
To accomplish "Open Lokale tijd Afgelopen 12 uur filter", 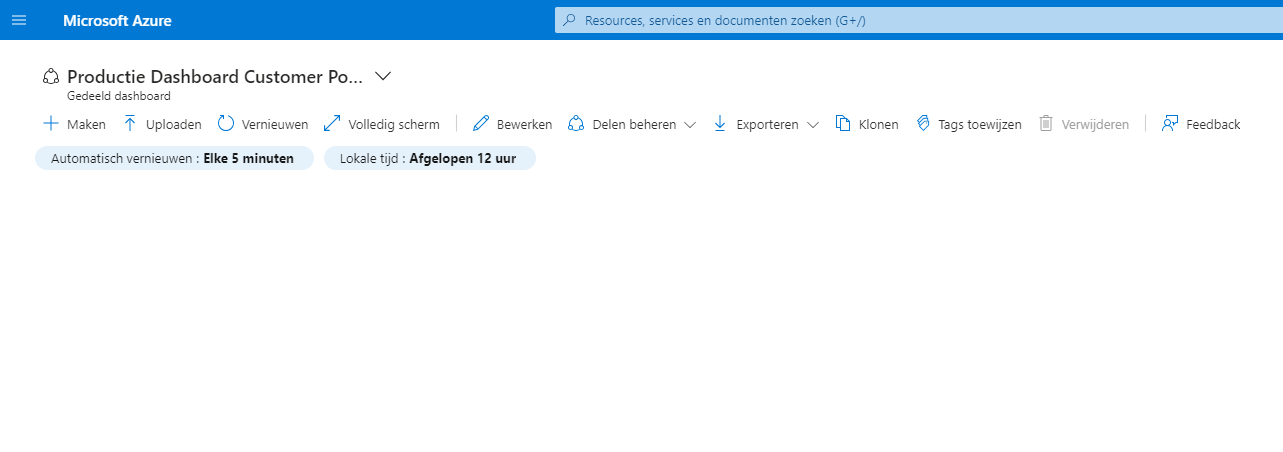I will tap(430, 158).
